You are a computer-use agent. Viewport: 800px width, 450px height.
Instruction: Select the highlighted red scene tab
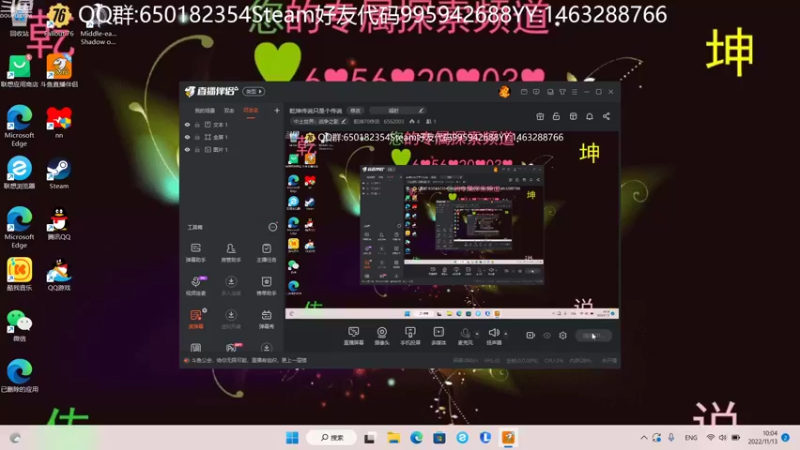(251, 110)
